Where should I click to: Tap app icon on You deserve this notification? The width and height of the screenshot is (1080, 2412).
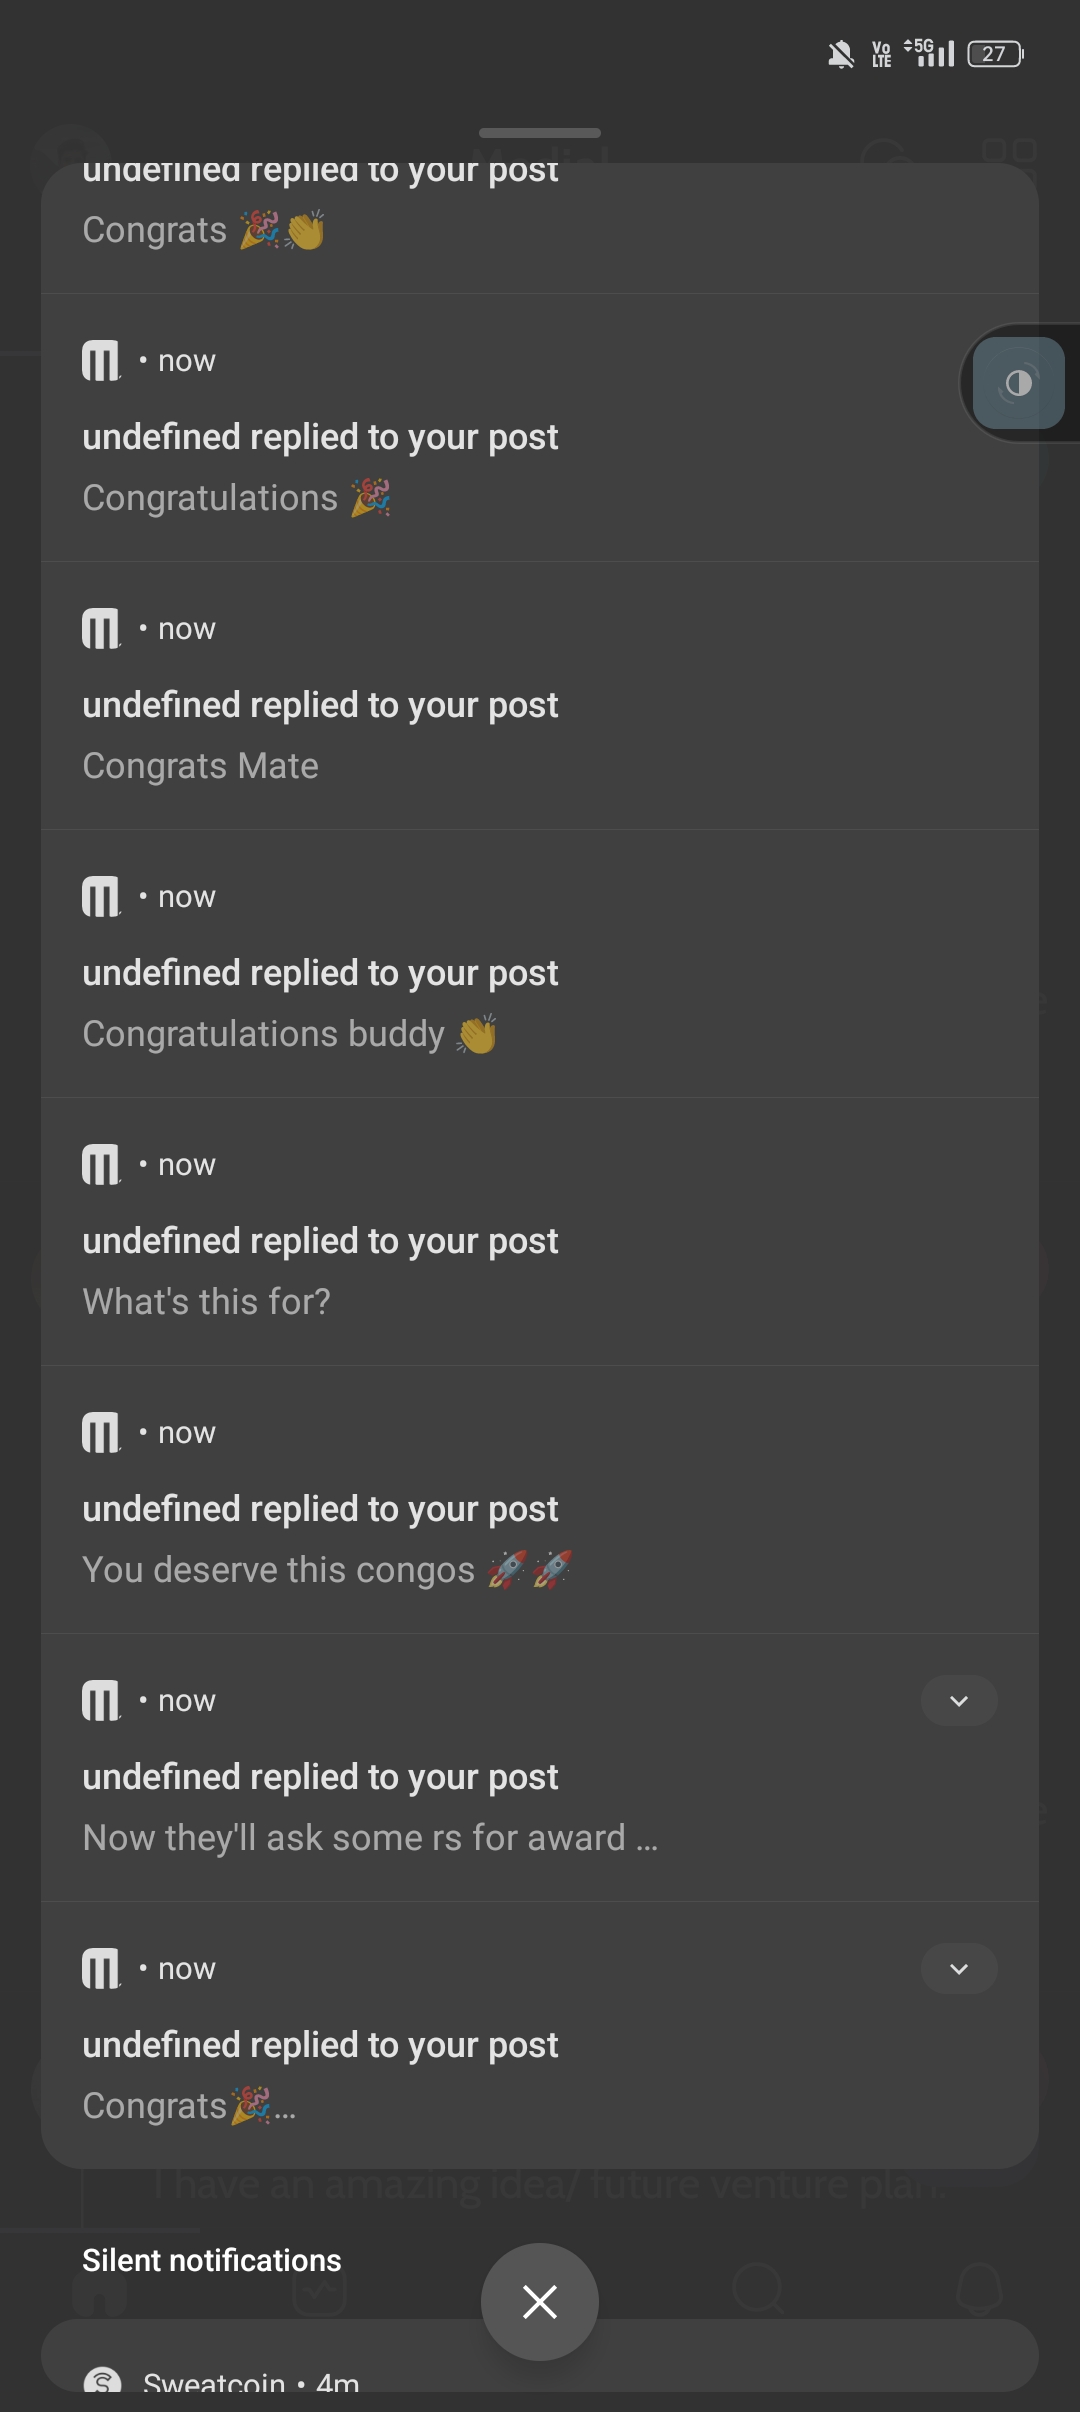(101, 1433)
